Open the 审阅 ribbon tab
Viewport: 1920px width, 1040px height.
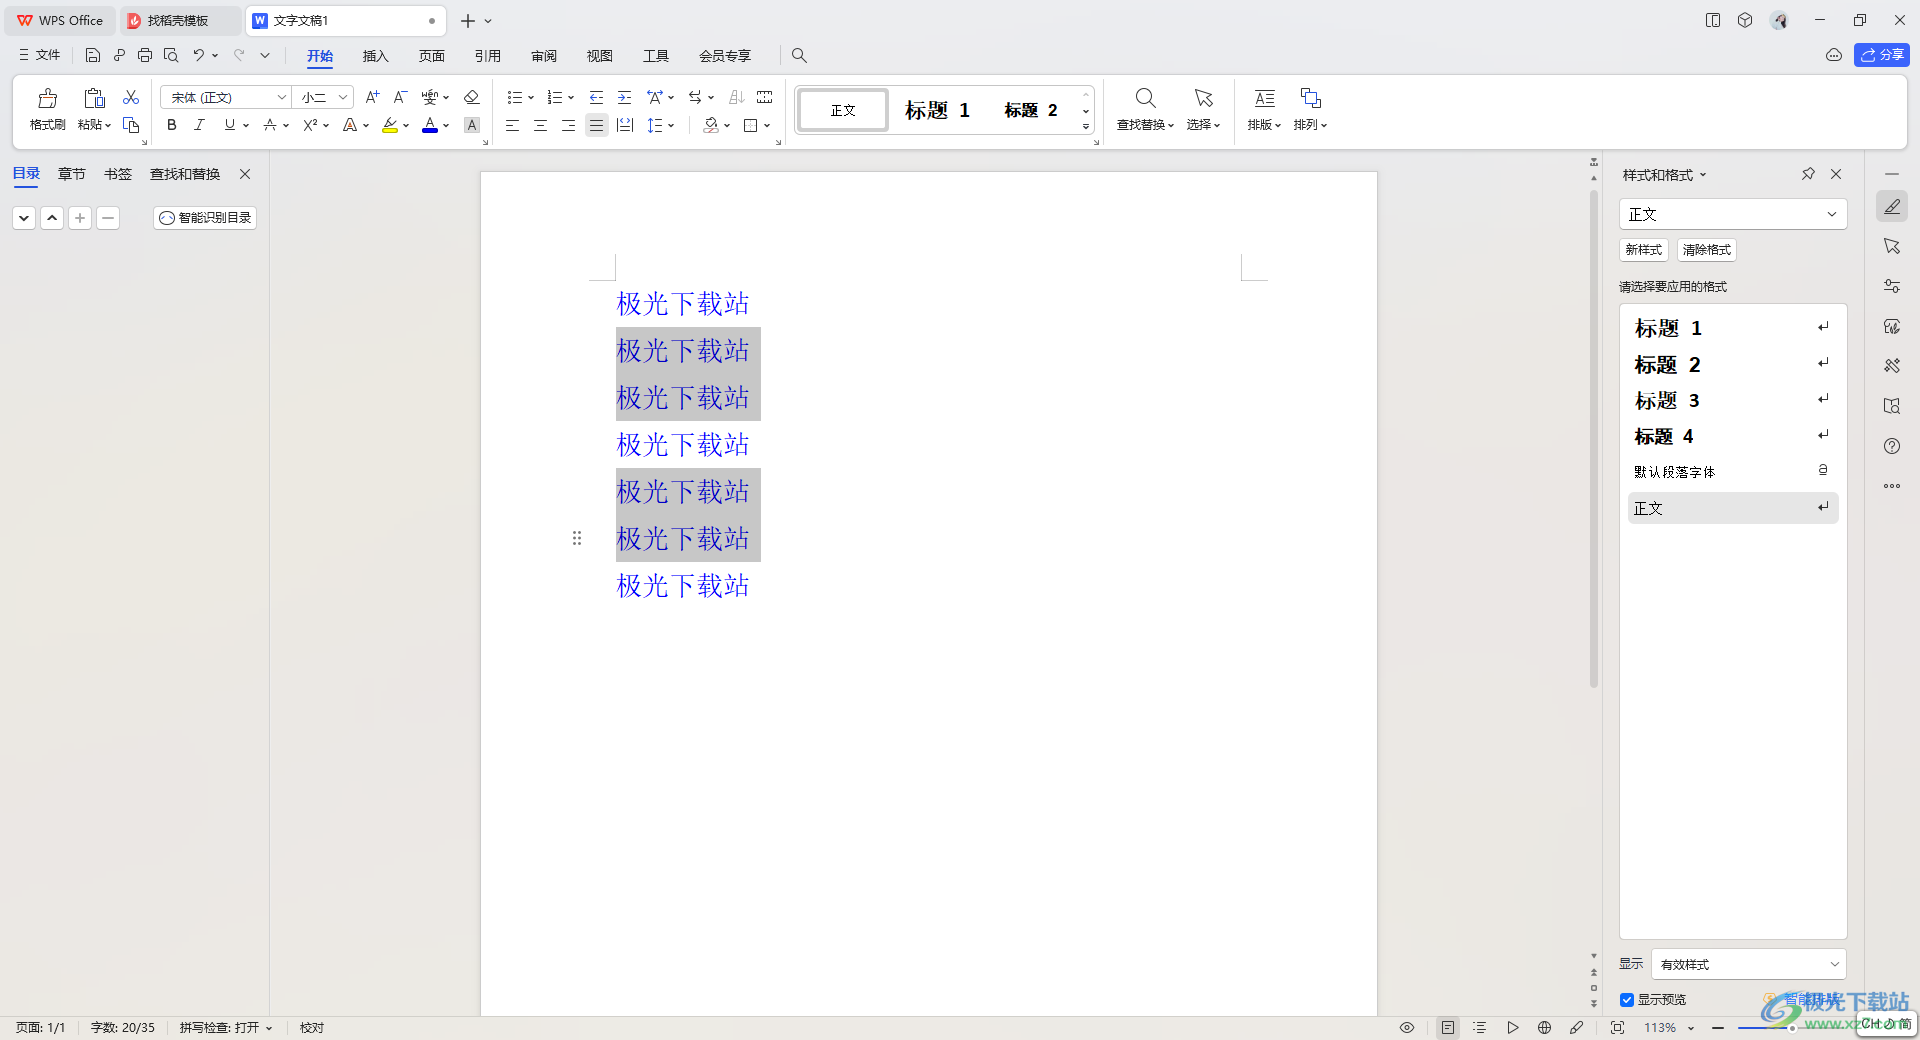point(544,55)
